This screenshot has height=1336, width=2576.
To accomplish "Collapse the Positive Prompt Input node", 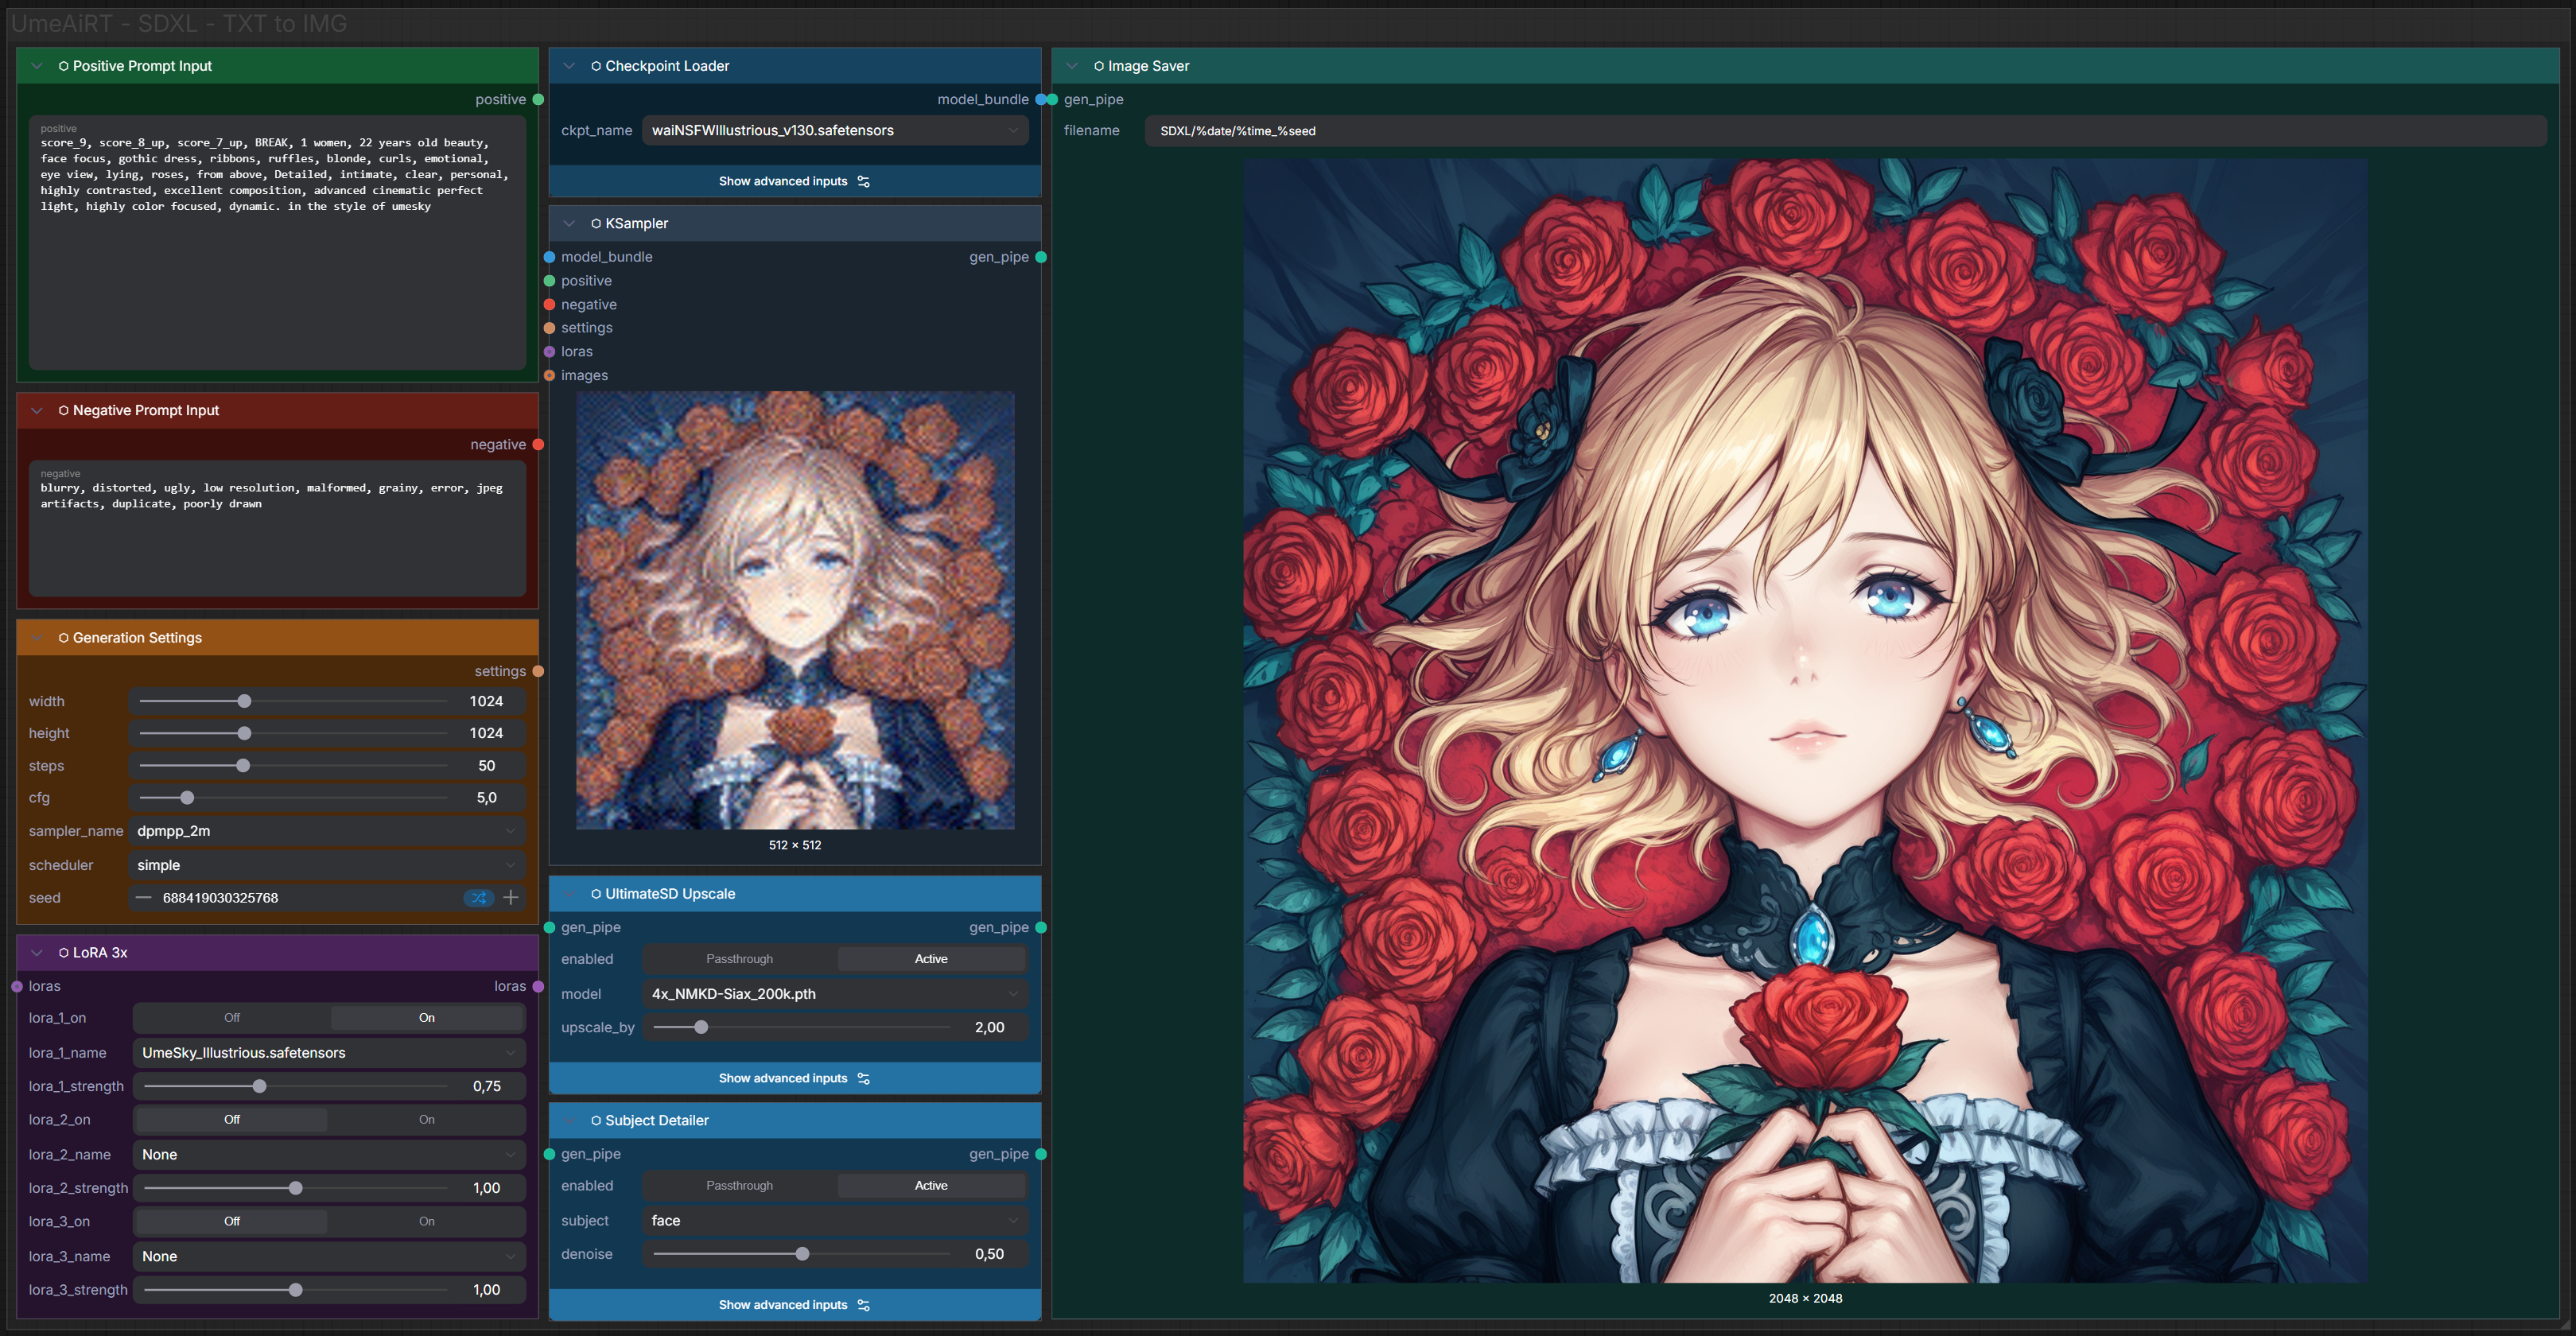I will click(37, 66).
